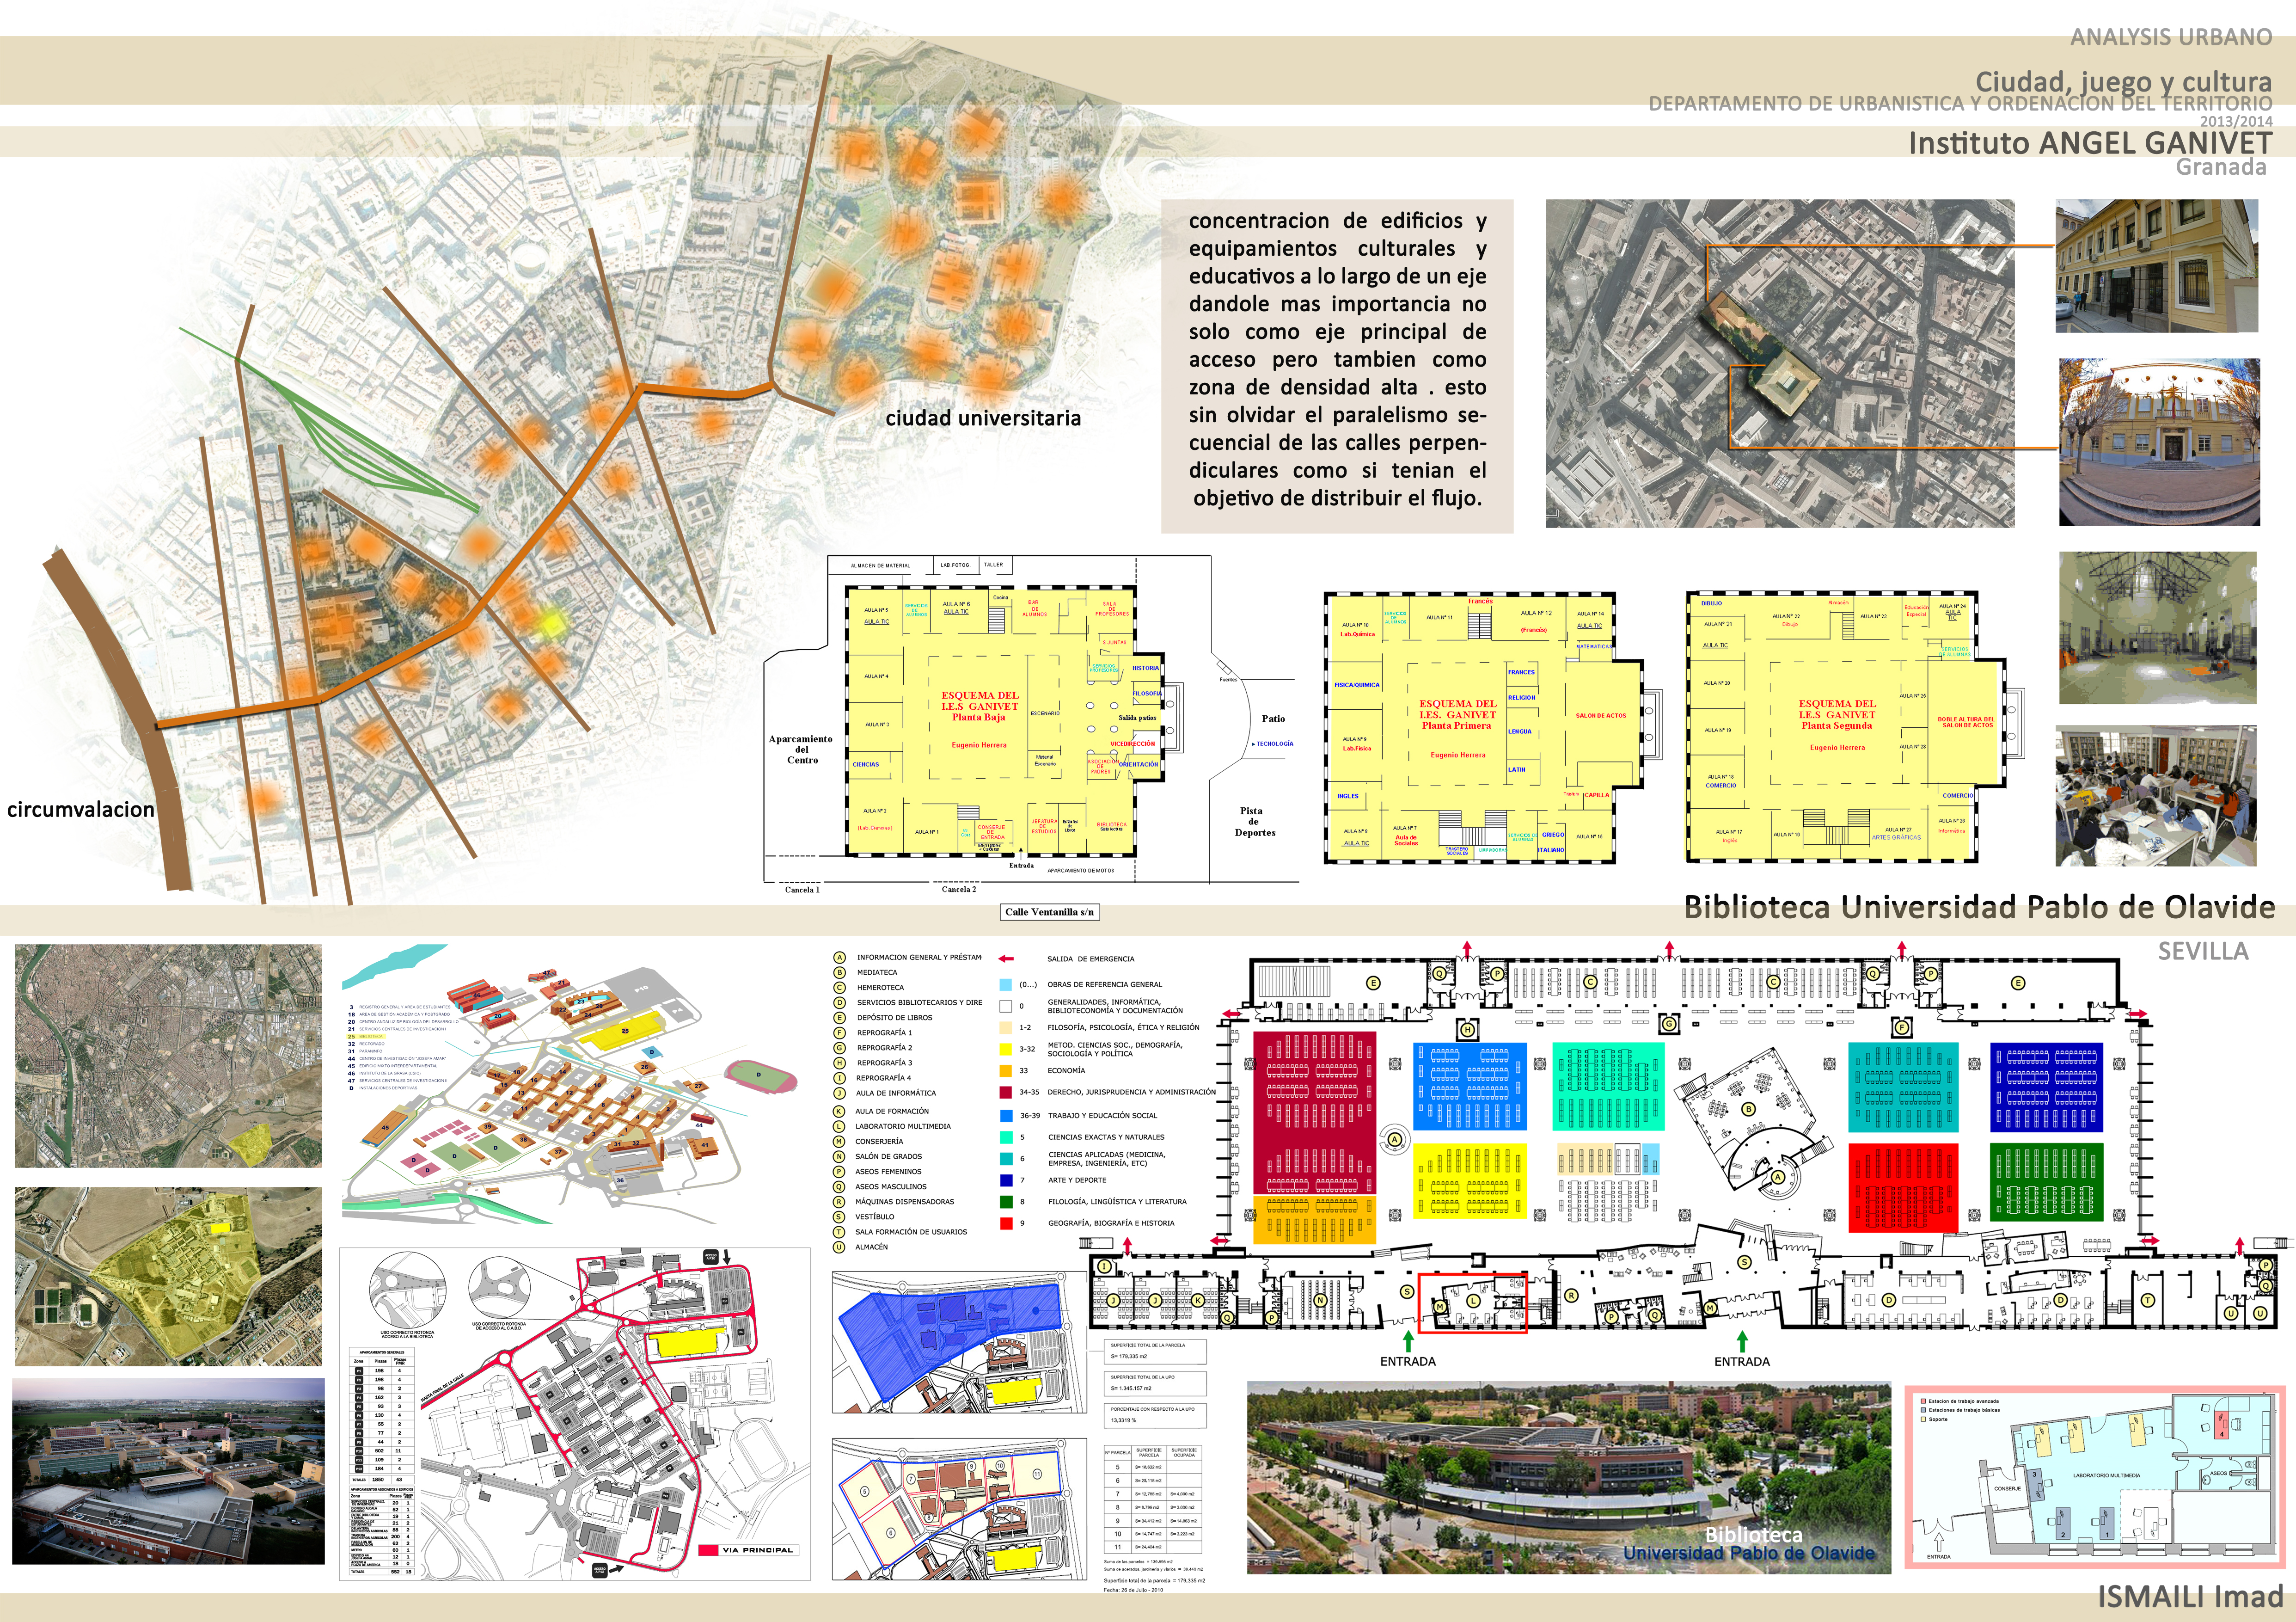Click the isometric campus map with numbered buildings

570,1083
